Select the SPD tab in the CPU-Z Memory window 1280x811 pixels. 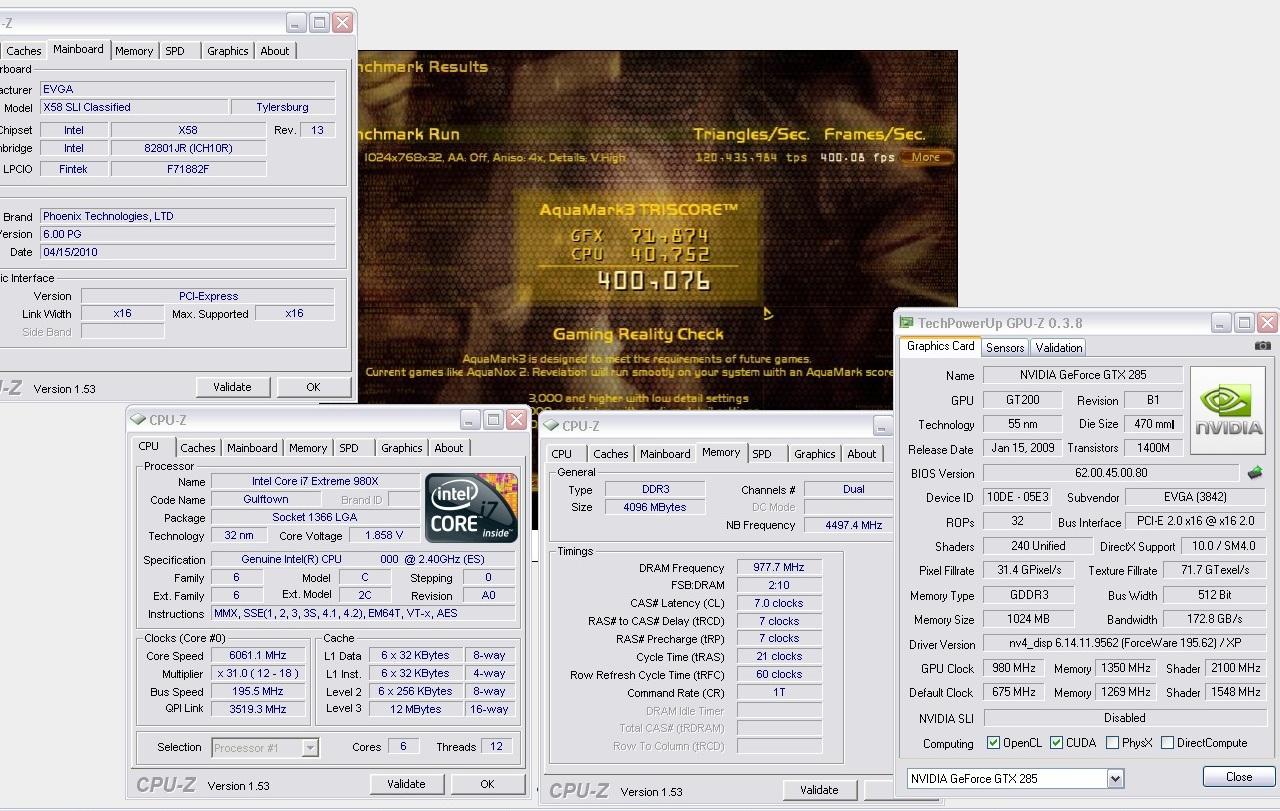click(762, 454)
